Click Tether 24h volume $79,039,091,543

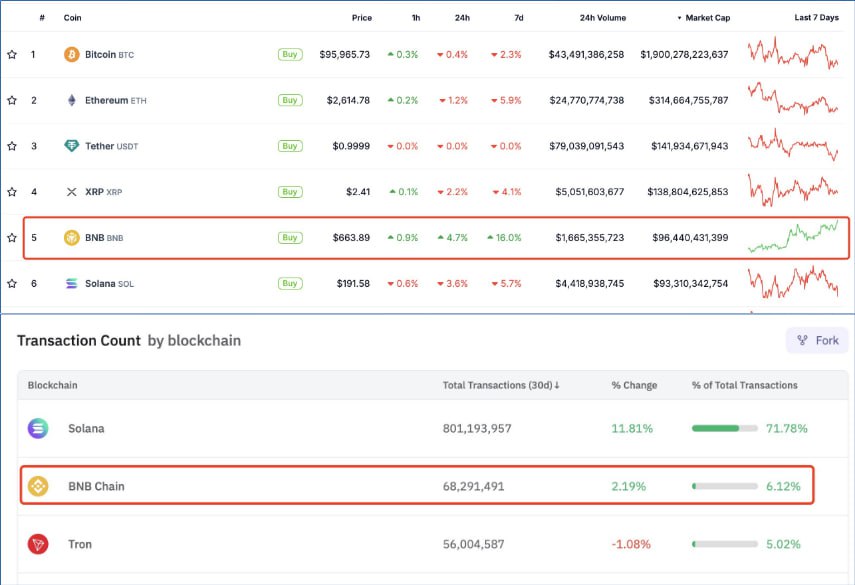click(x=587, y=146)
